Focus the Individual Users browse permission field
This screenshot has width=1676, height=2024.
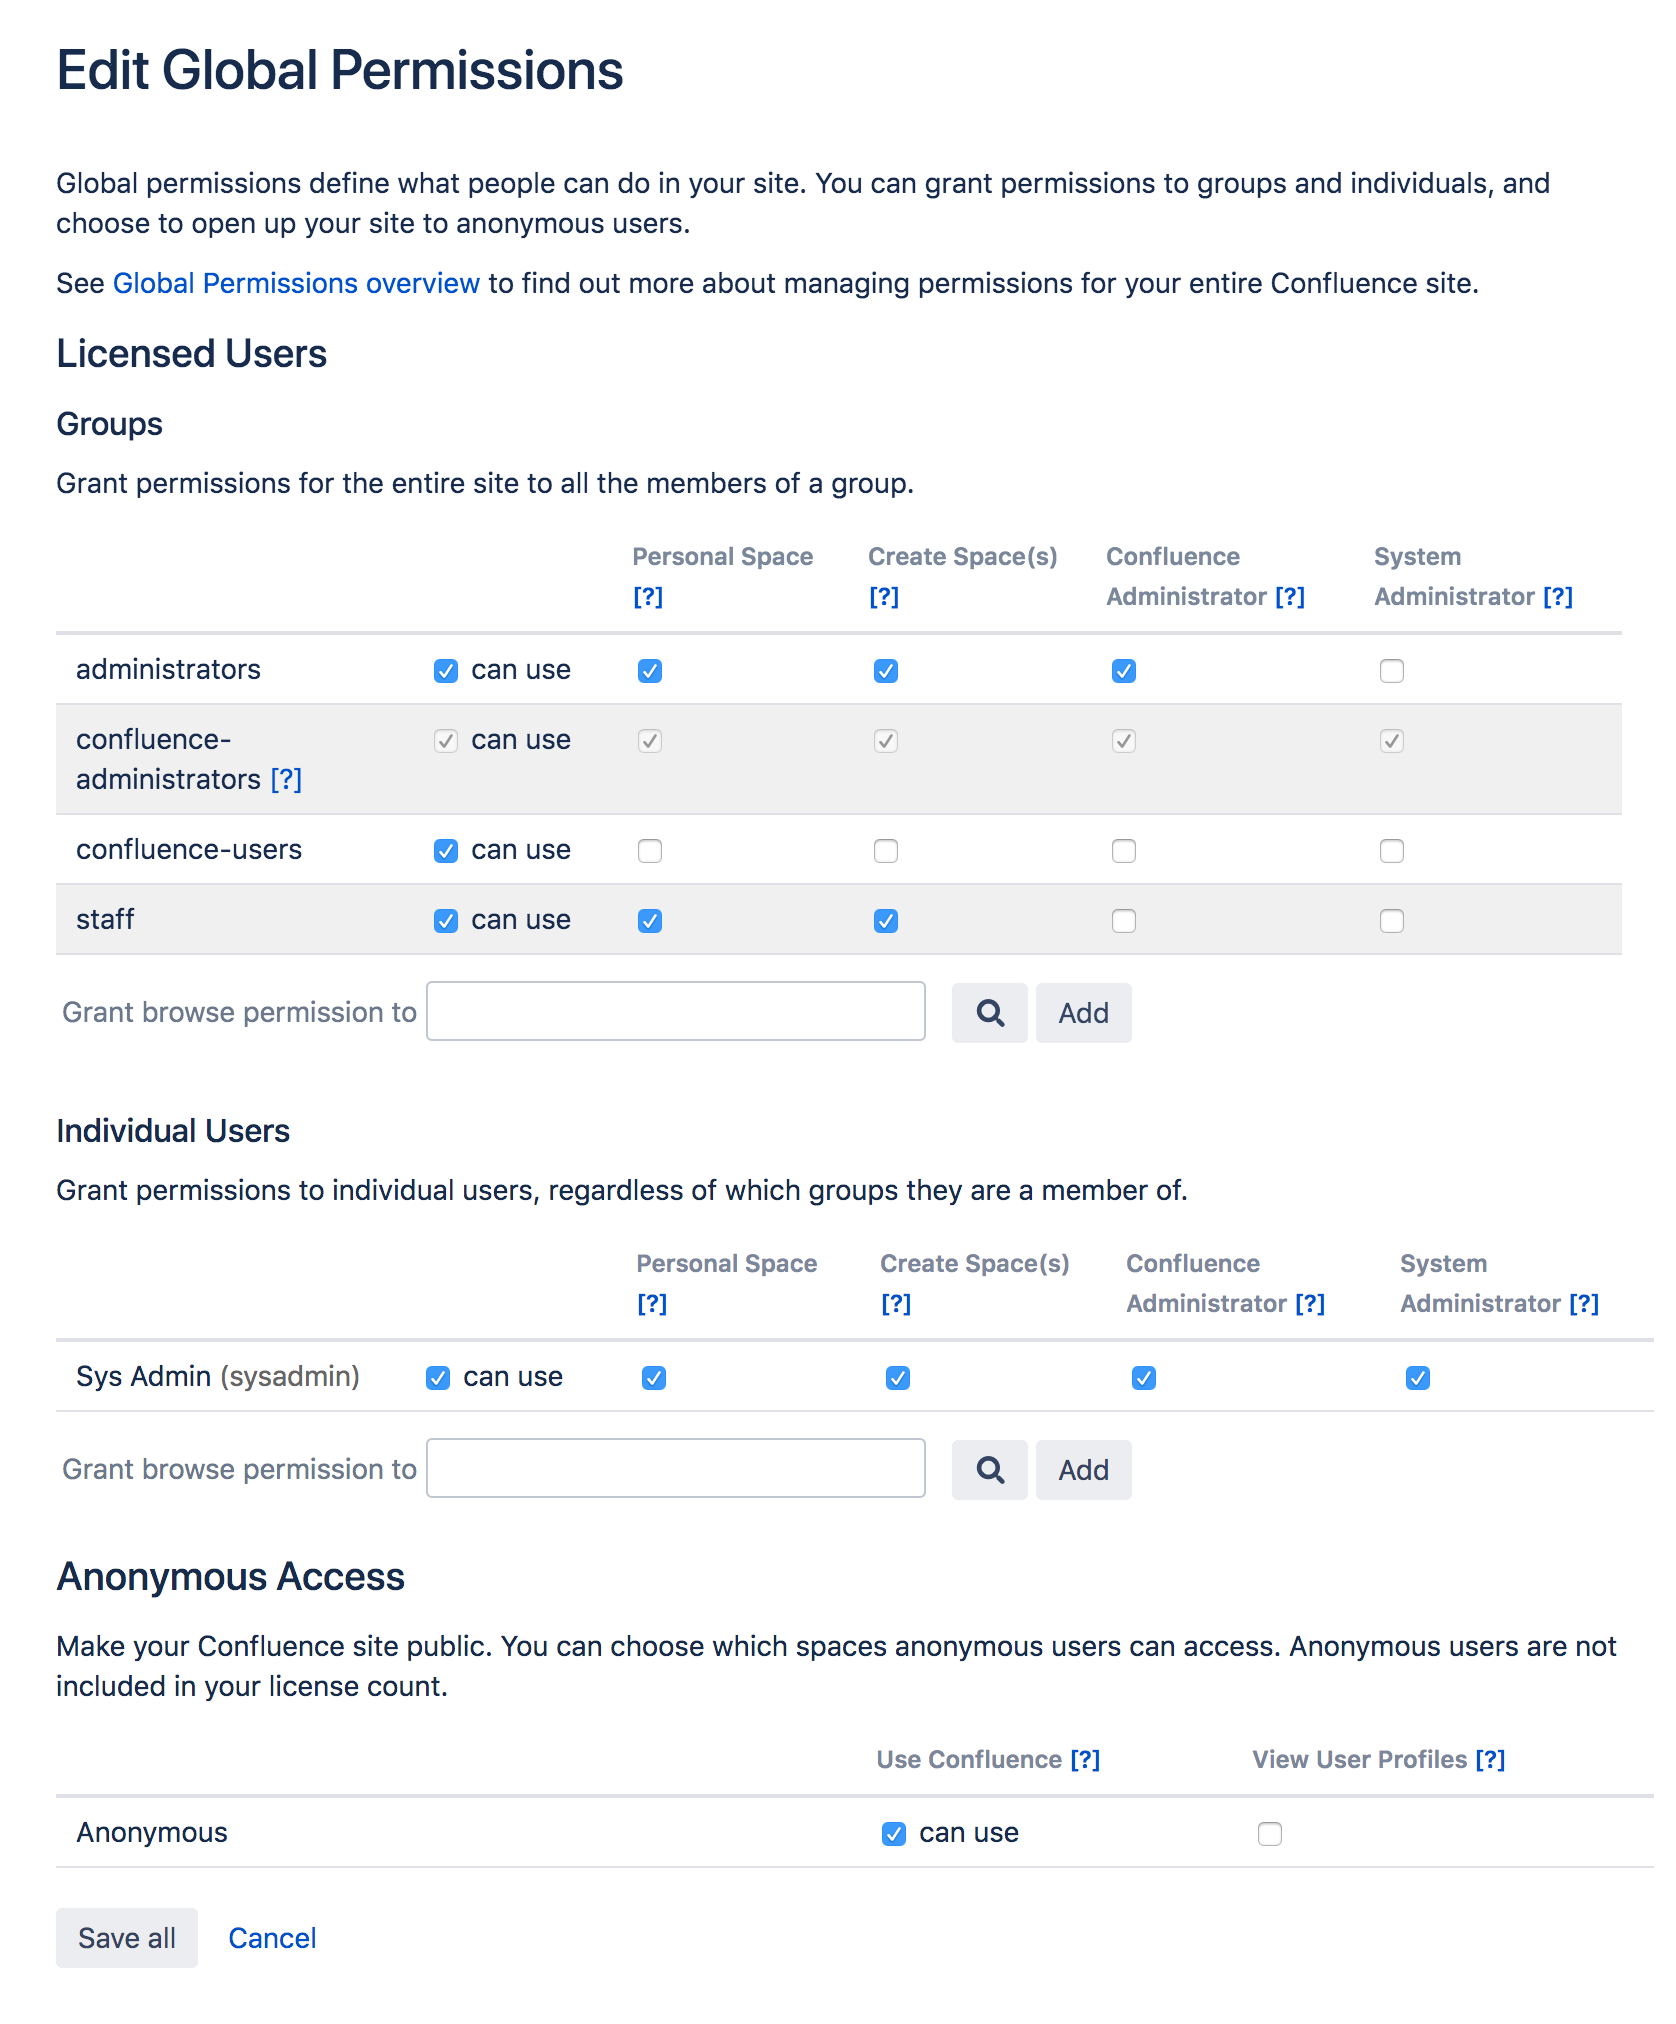point(676,1469)
